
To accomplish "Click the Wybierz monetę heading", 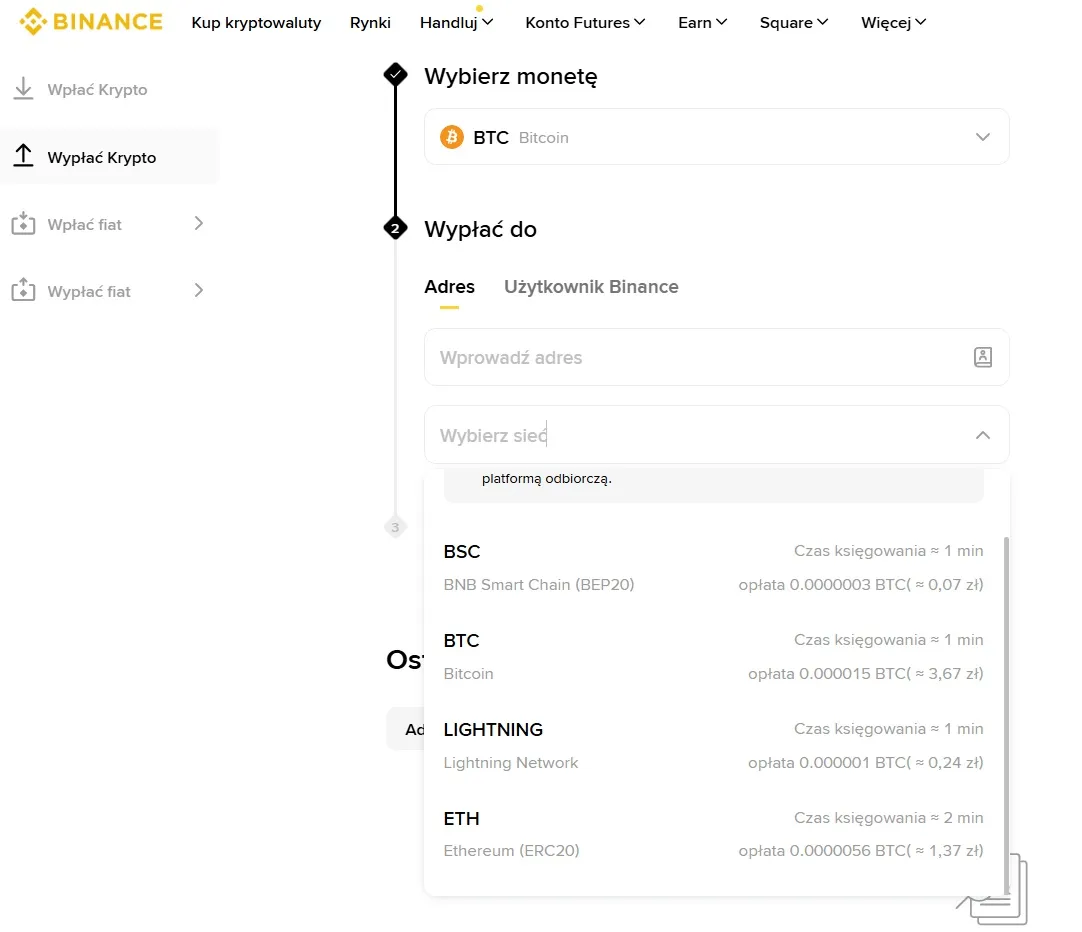I will (511, 76).
